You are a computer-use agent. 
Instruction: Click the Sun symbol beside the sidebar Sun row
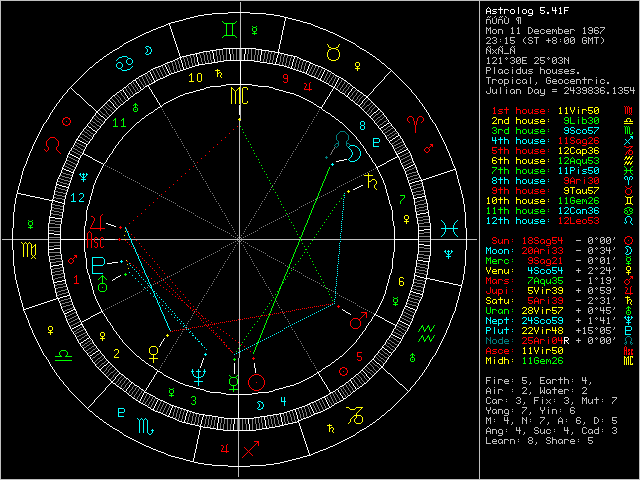[x=629, y=241]
